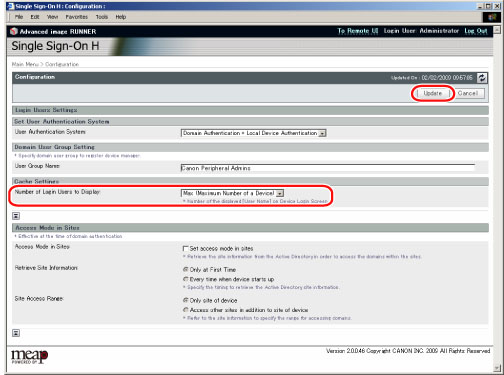This screenshot has height=375, width=504.
Task: Click the browser page icon in title bar
Action: [x=11, y=6]
